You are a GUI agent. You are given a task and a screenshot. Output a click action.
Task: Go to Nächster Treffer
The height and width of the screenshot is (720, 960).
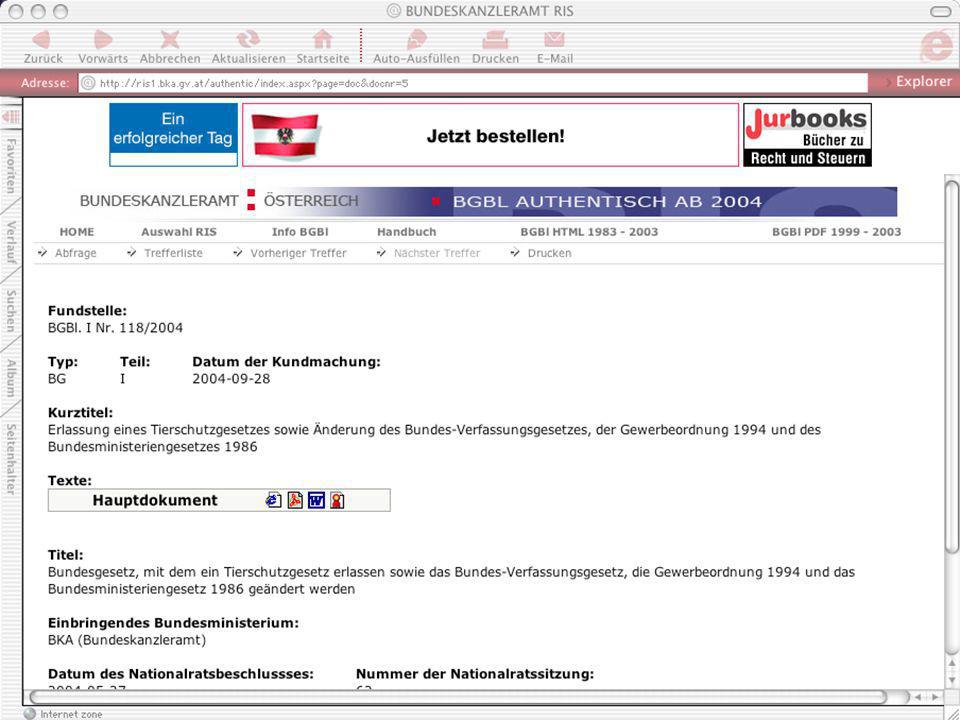tap(437, 253)
